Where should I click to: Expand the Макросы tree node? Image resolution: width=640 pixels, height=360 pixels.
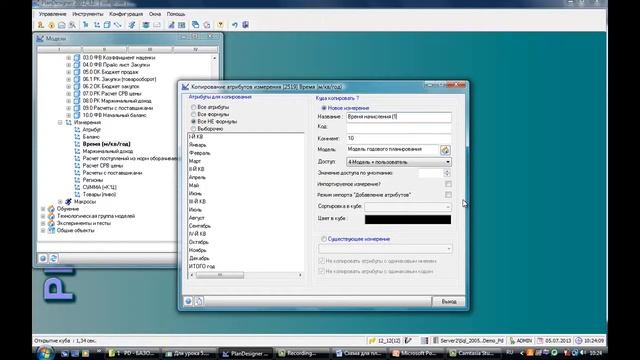click(60, 202)
